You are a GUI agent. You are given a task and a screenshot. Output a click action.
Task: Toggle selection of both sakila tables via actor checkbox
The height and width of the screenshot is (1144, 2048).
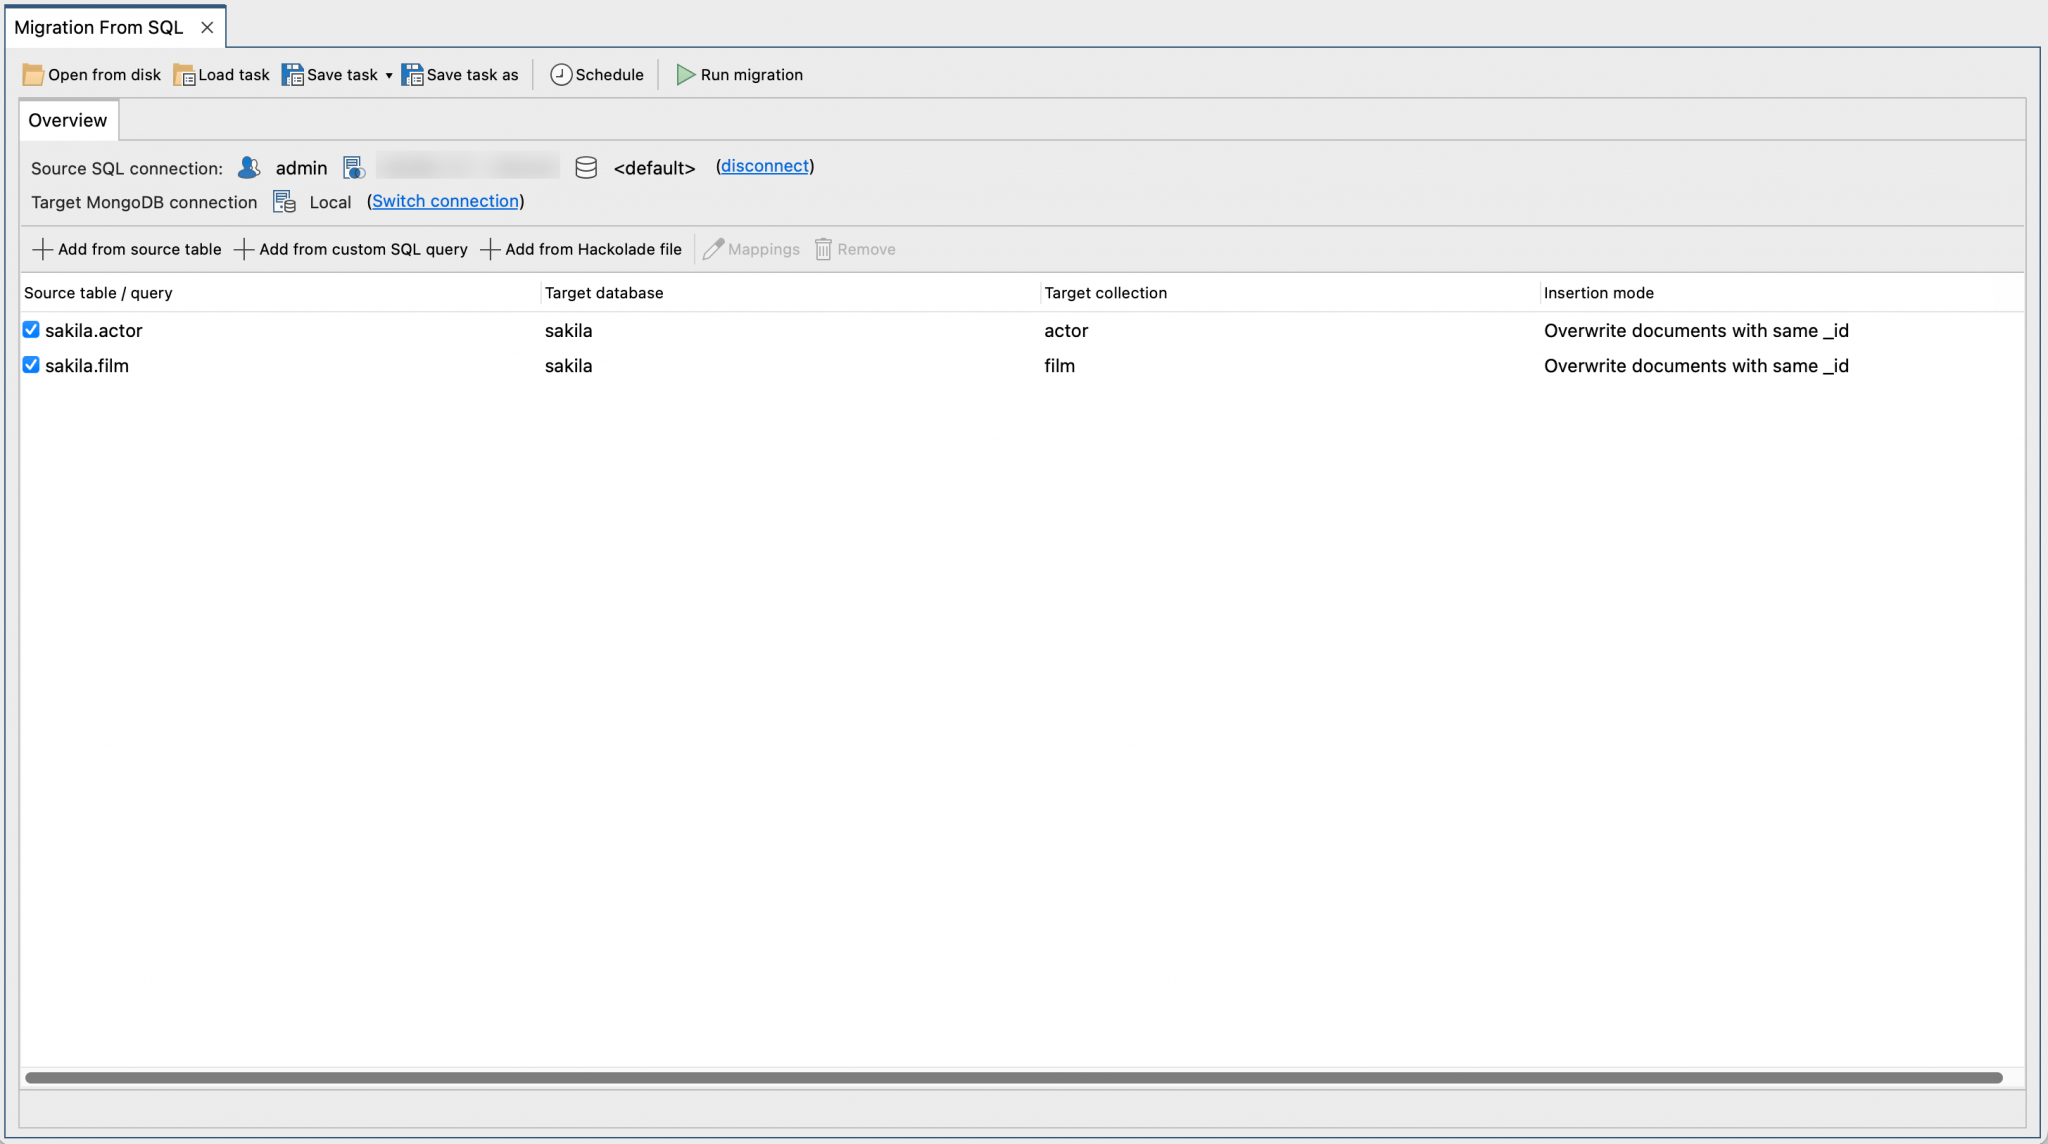[x=31, y=329]
